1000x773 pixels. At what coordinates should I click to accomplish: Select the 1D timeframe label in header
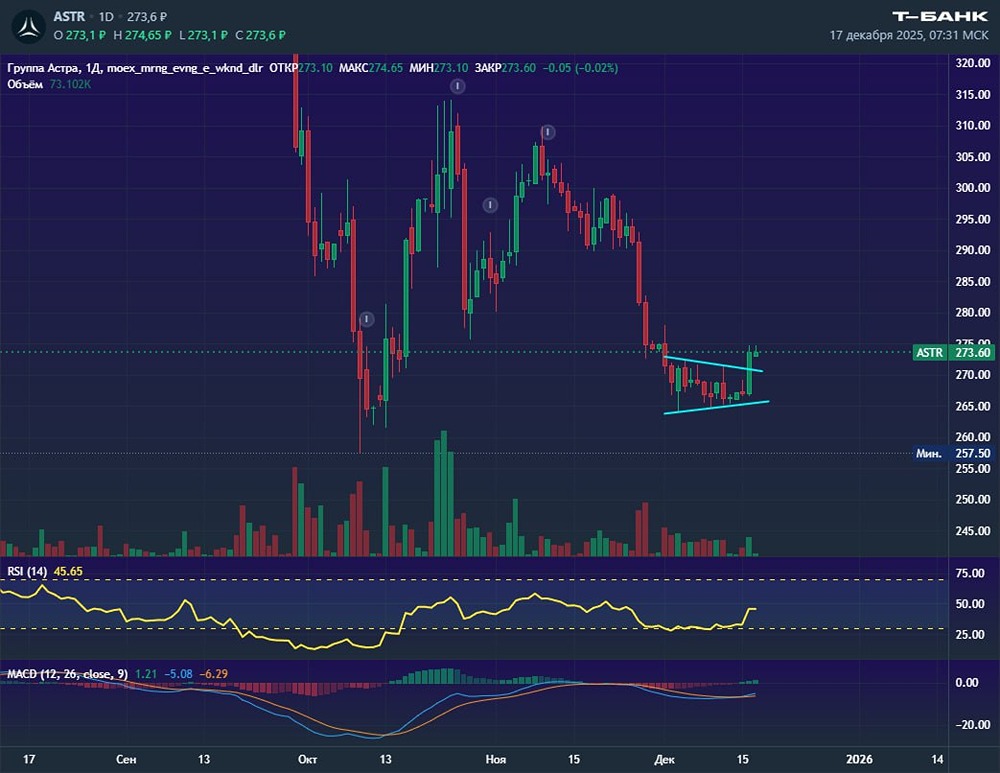coord(106,17)
